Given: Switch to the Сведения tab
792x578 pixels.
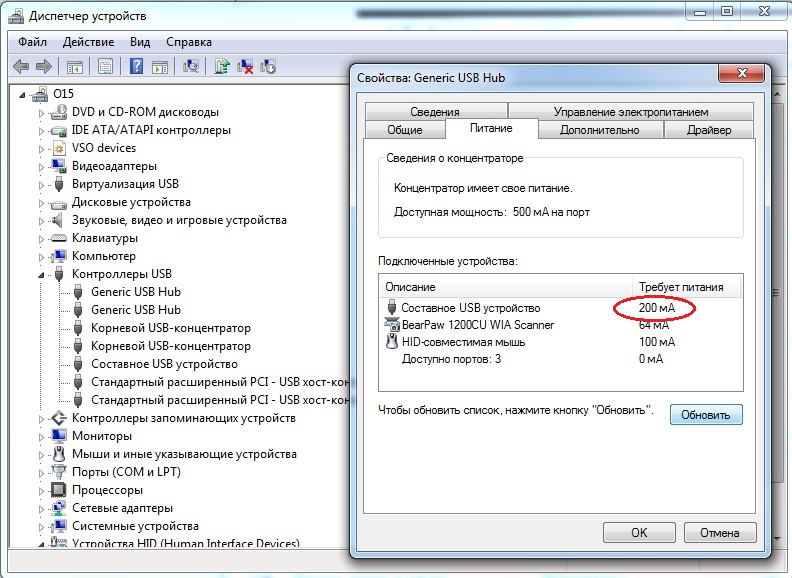Looking at the screenshot, I should (x=435, y=111).
